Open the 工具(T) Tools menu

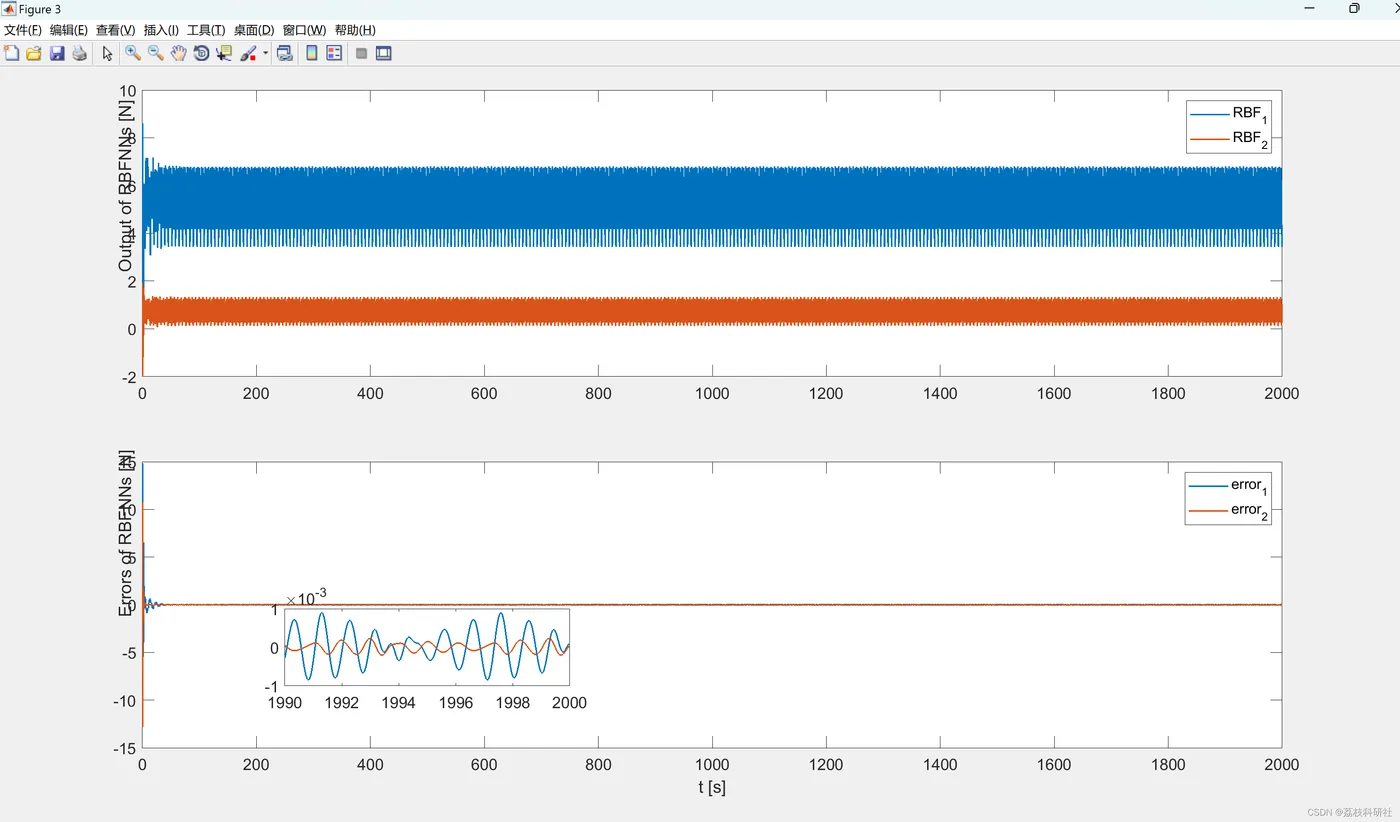[206, 30]
